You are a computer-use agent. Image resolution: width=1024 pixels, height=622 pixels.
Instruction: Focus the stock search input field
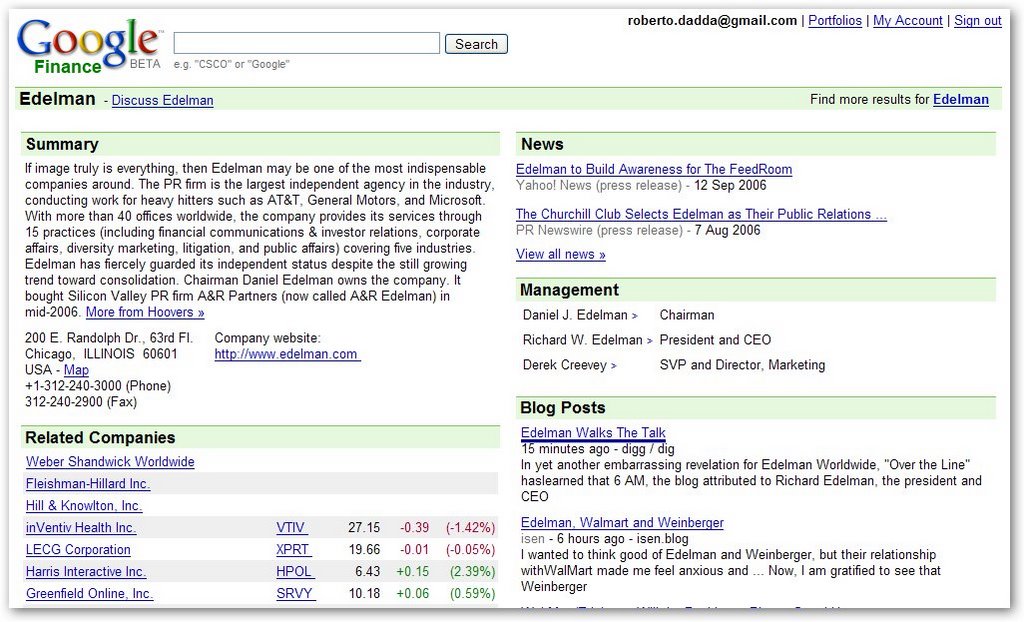[x=306, y=44]
